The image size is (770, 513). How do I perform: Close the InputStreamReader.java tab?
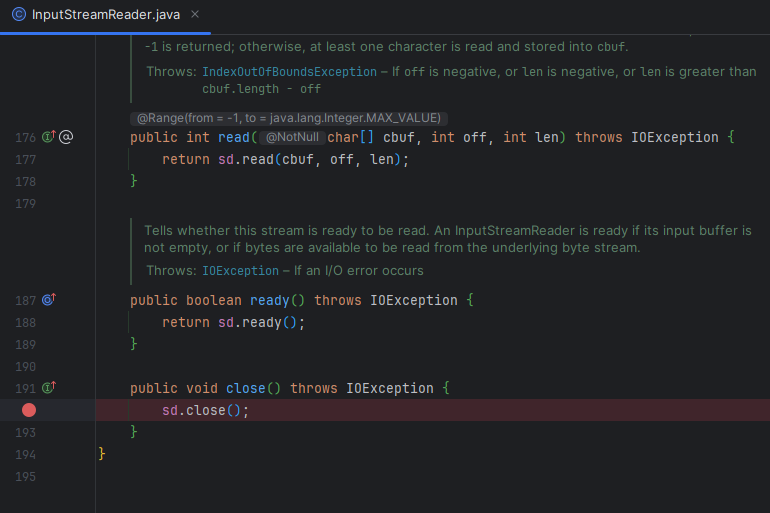tap(194, 15)
